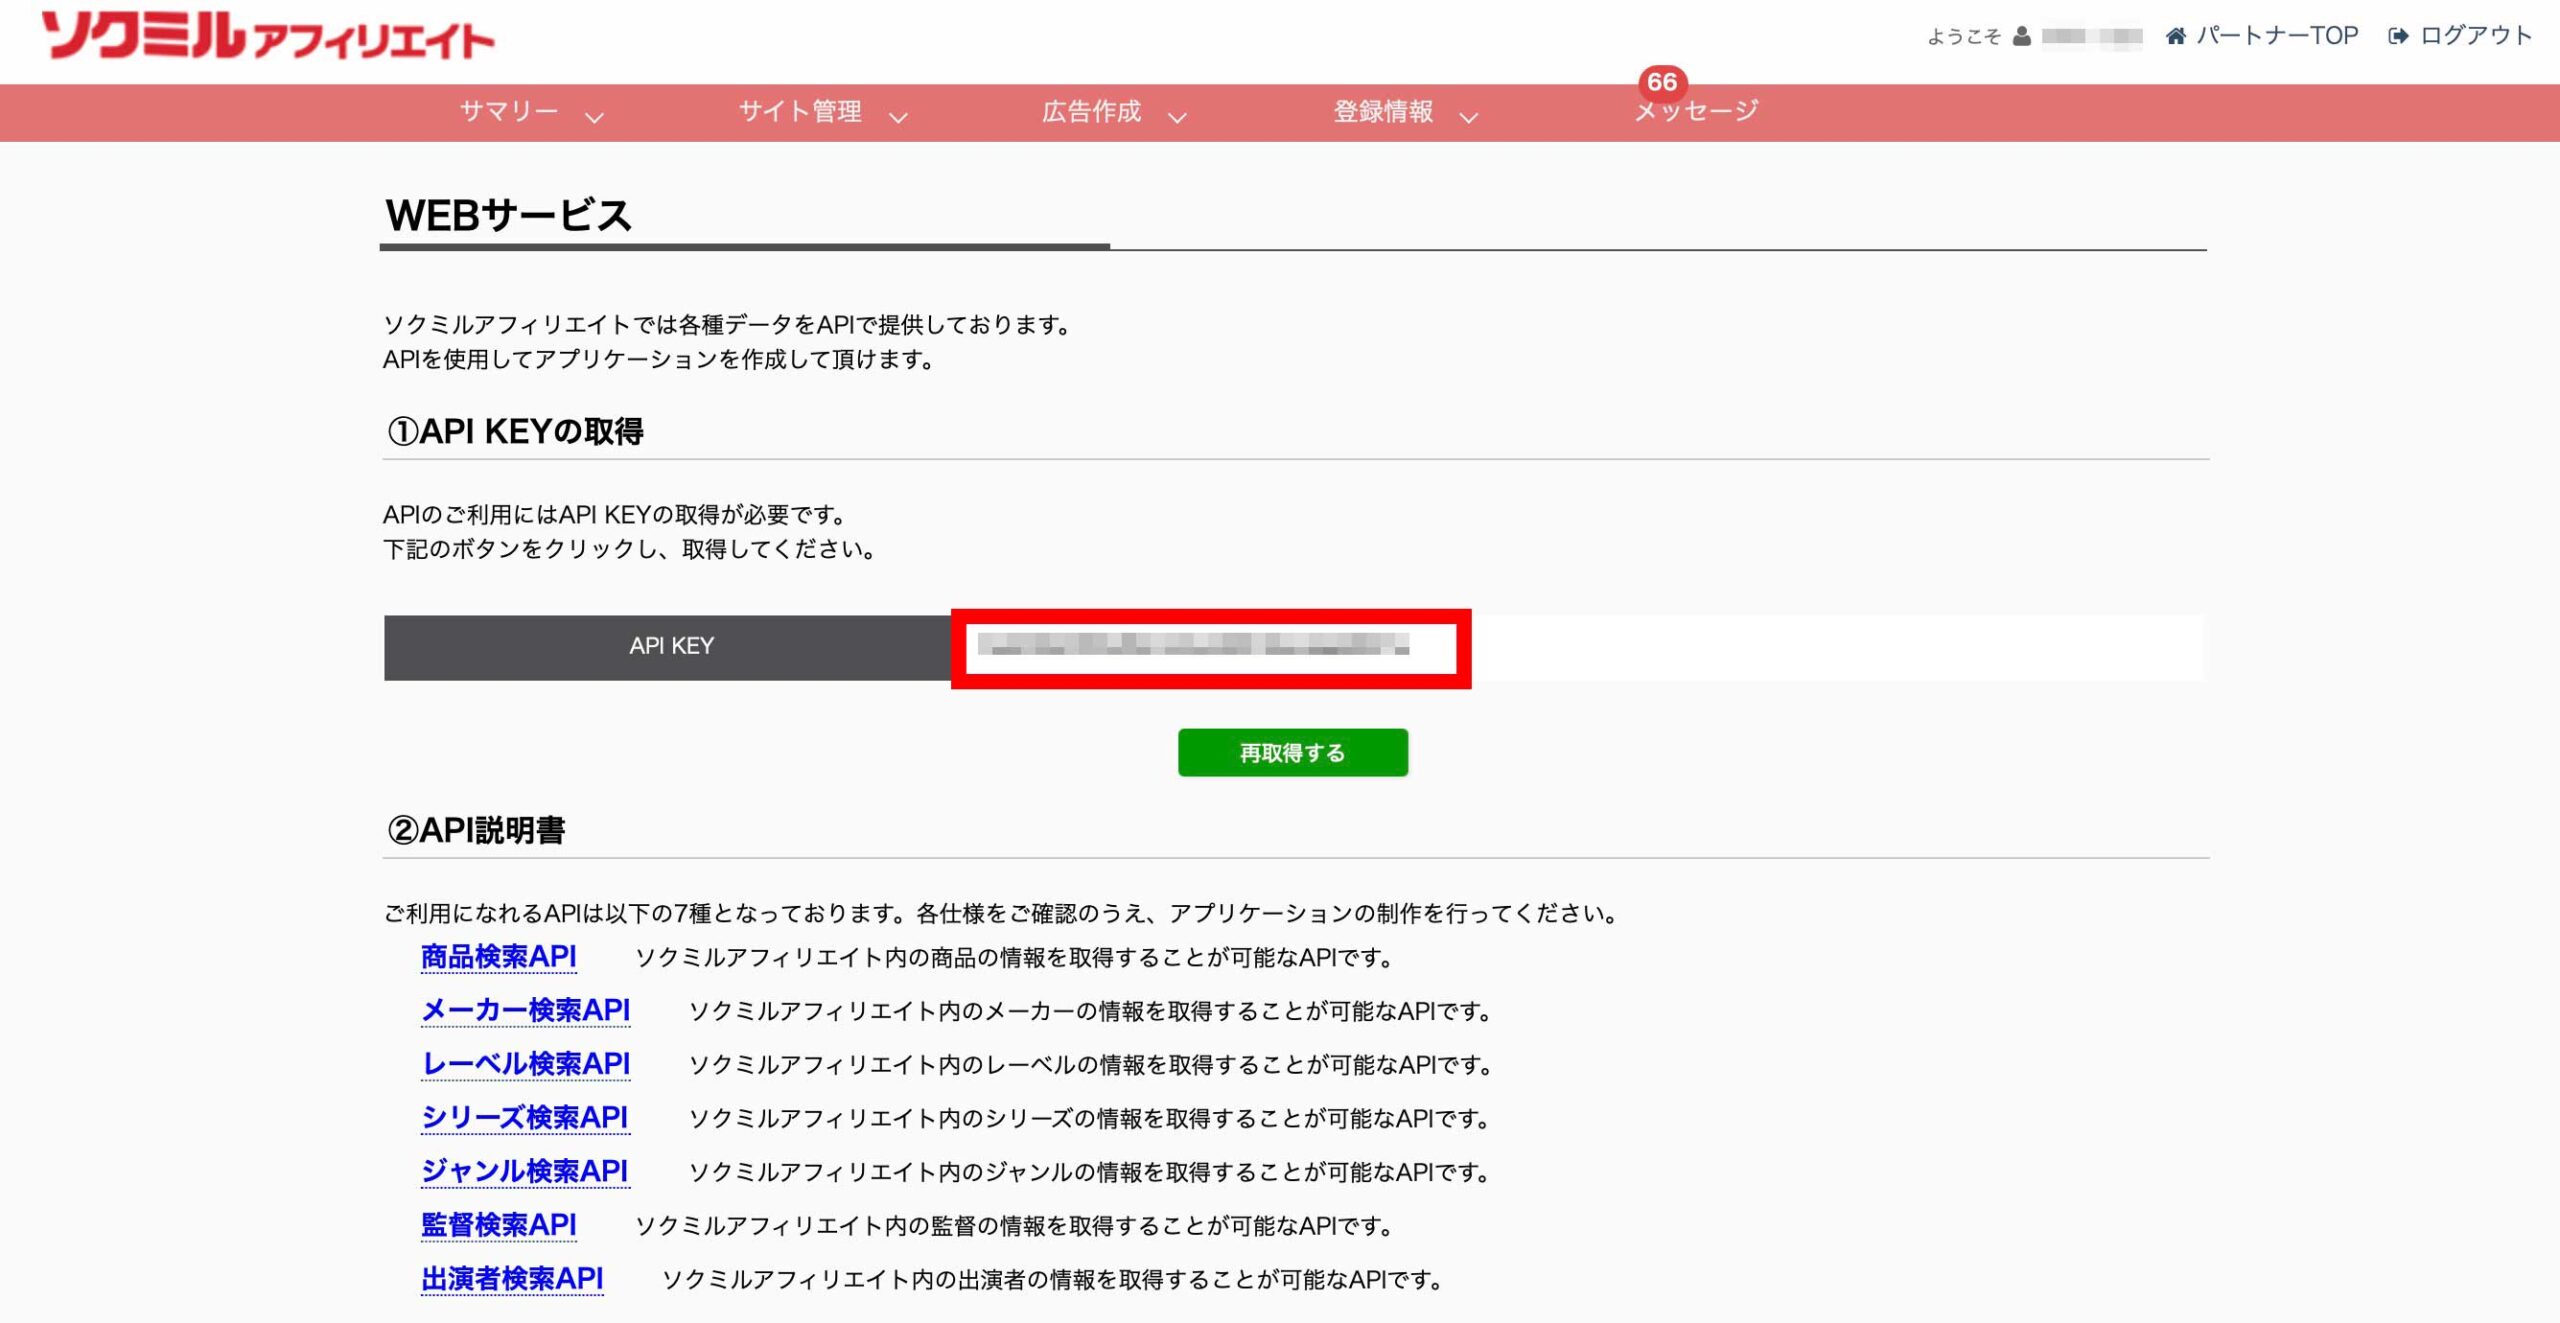Open パートナーTOP link
This screenshot has height=1323, width=2560.
pos(2277,36)
